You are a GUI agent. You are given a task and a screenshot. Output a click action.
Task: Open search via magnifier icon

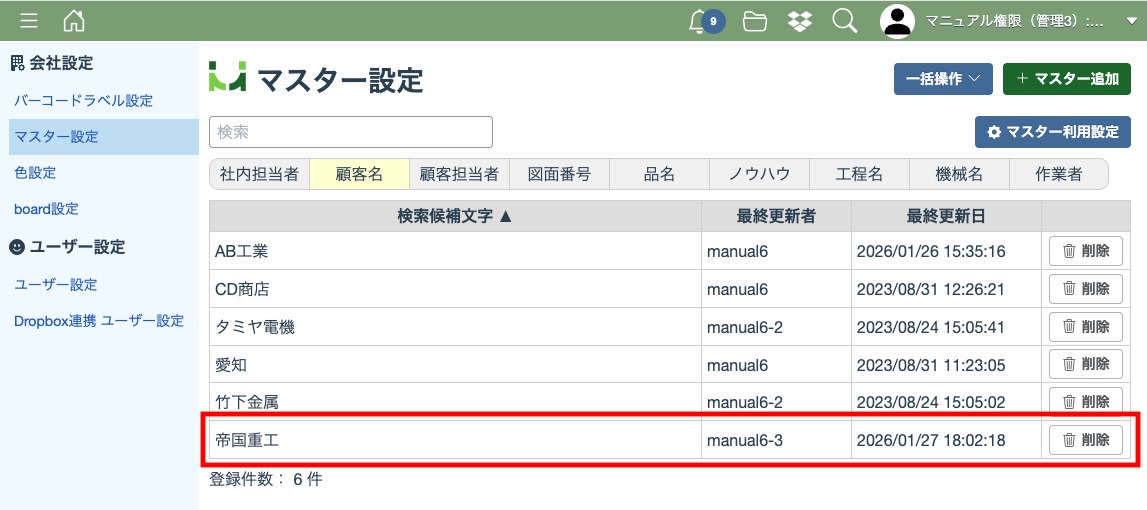pos(845,21)
